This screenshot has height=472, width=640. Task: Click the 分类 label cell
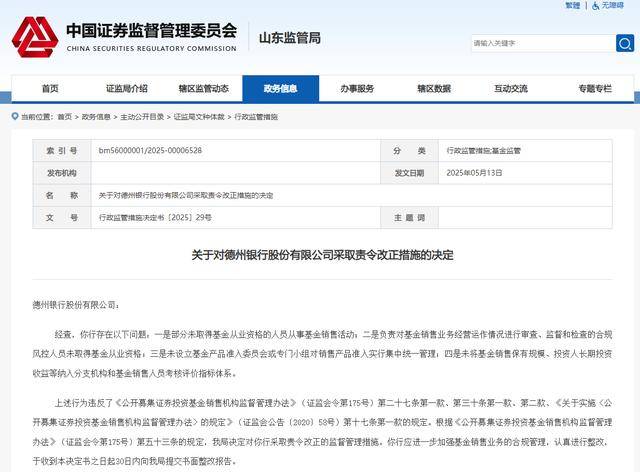click(x=409, y=151)
